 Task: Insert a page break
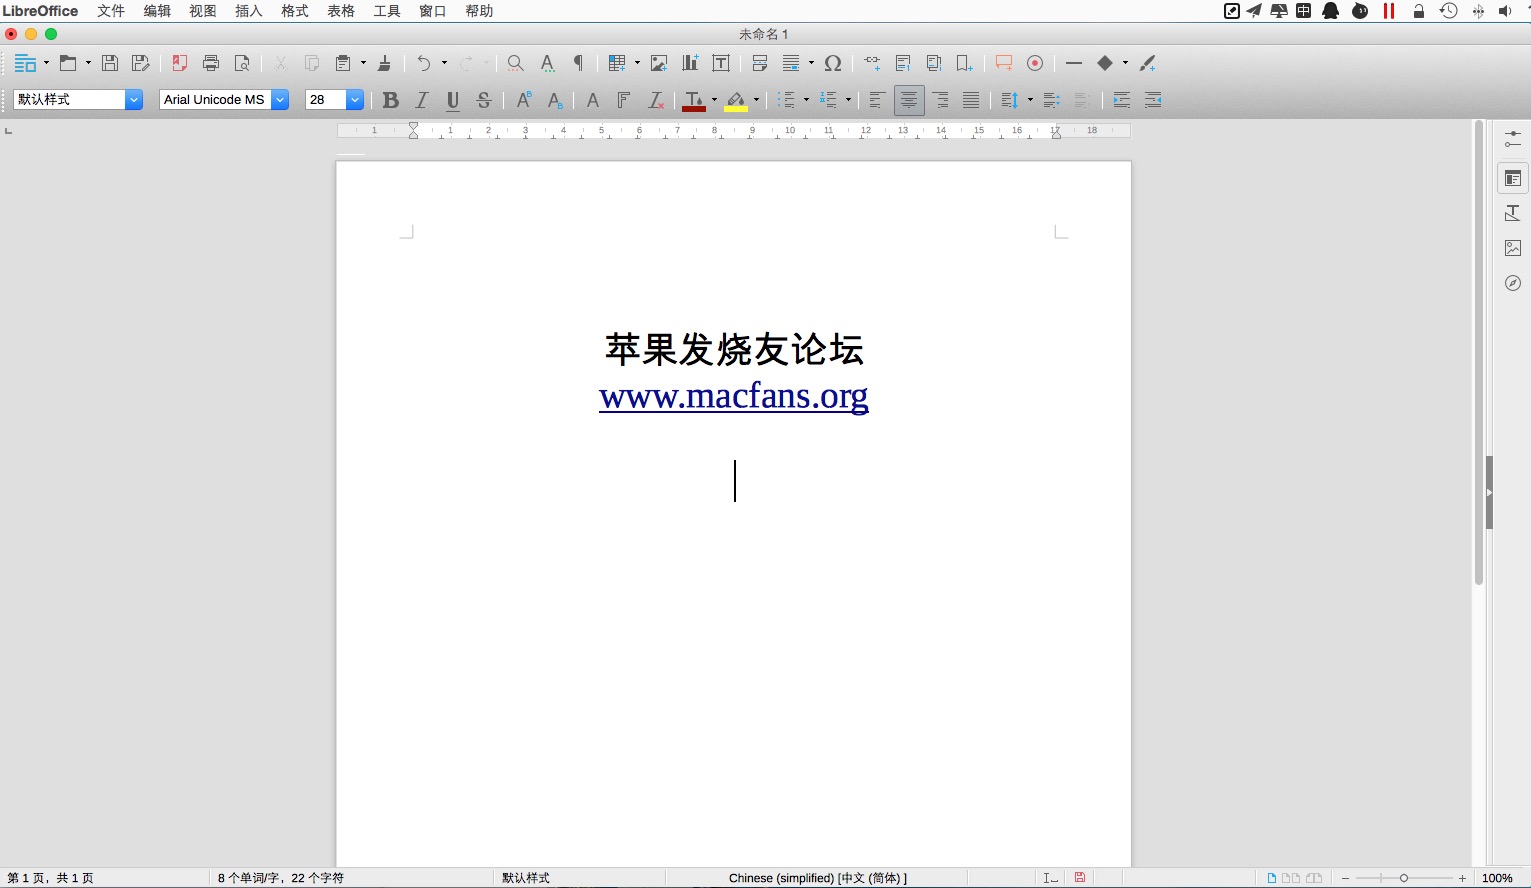tap(760, 63)
